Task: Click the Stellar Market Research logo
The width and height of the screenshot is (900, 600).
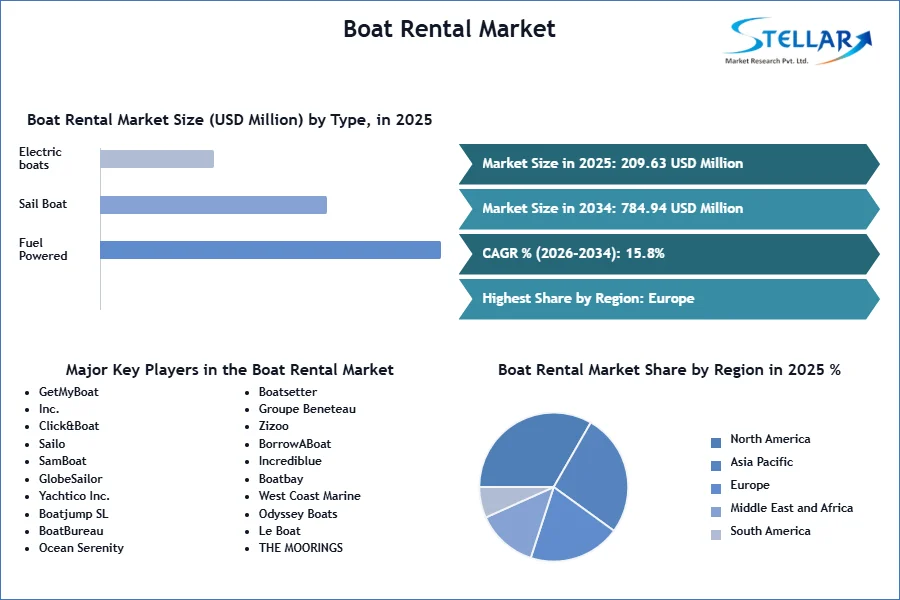Action: click(x=798, y=41)
